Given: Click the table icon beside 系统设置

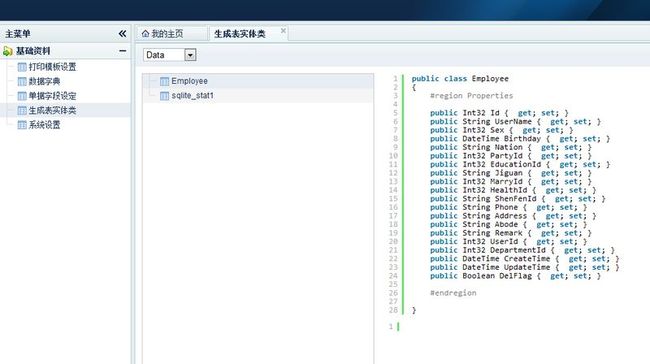Looking at the screenshot, I should point(22,125).
